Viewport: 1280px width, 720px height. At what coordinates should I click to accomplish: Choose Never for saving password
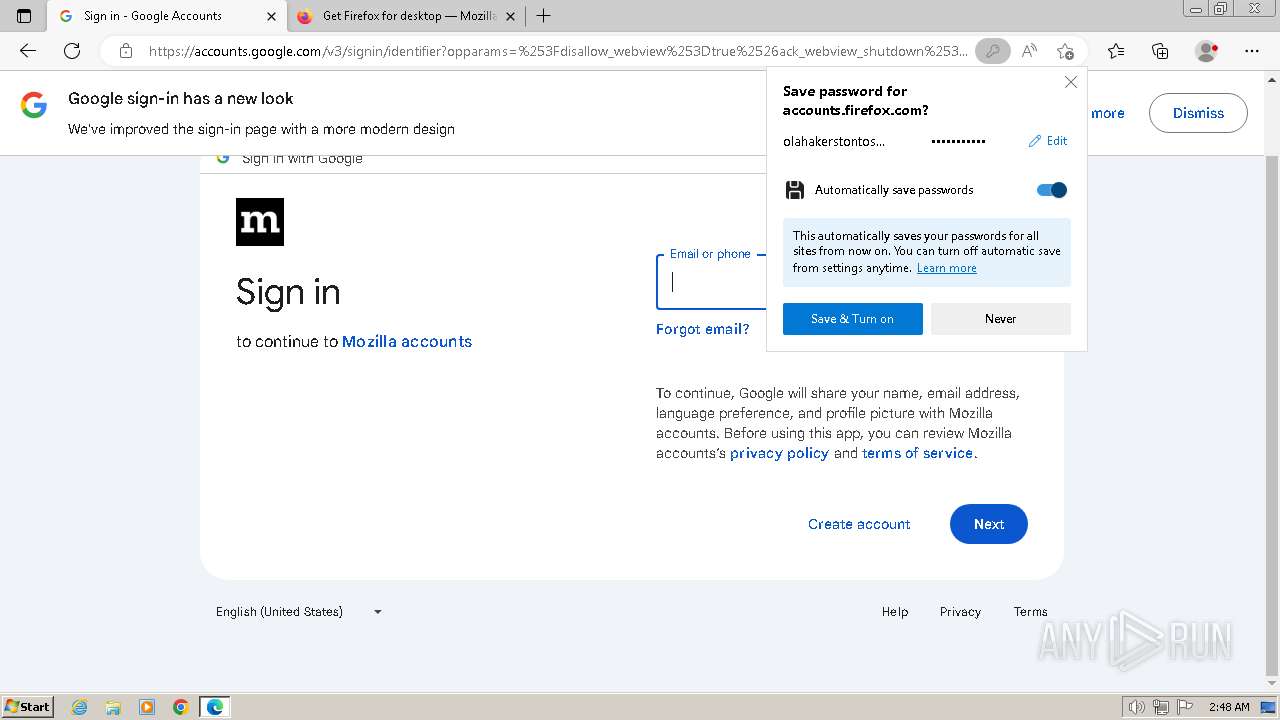(1001, 319)
